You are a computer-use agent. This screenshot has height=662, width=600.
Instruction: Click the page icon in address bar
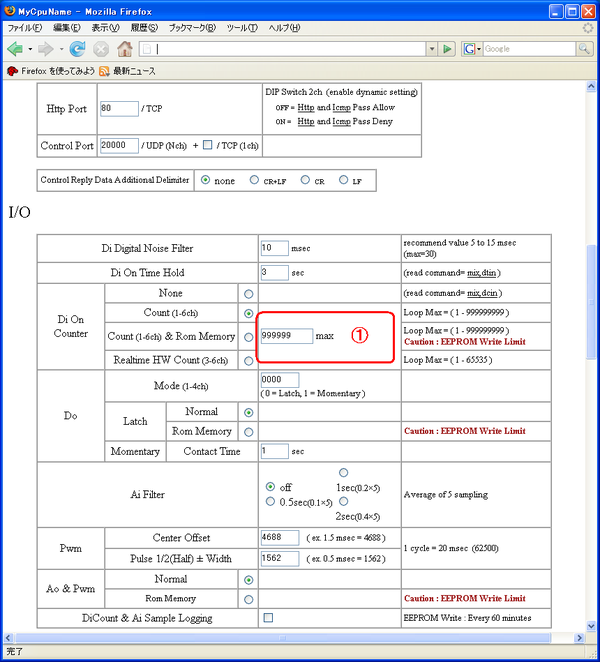pyautogui.click(x=147, y=49)
